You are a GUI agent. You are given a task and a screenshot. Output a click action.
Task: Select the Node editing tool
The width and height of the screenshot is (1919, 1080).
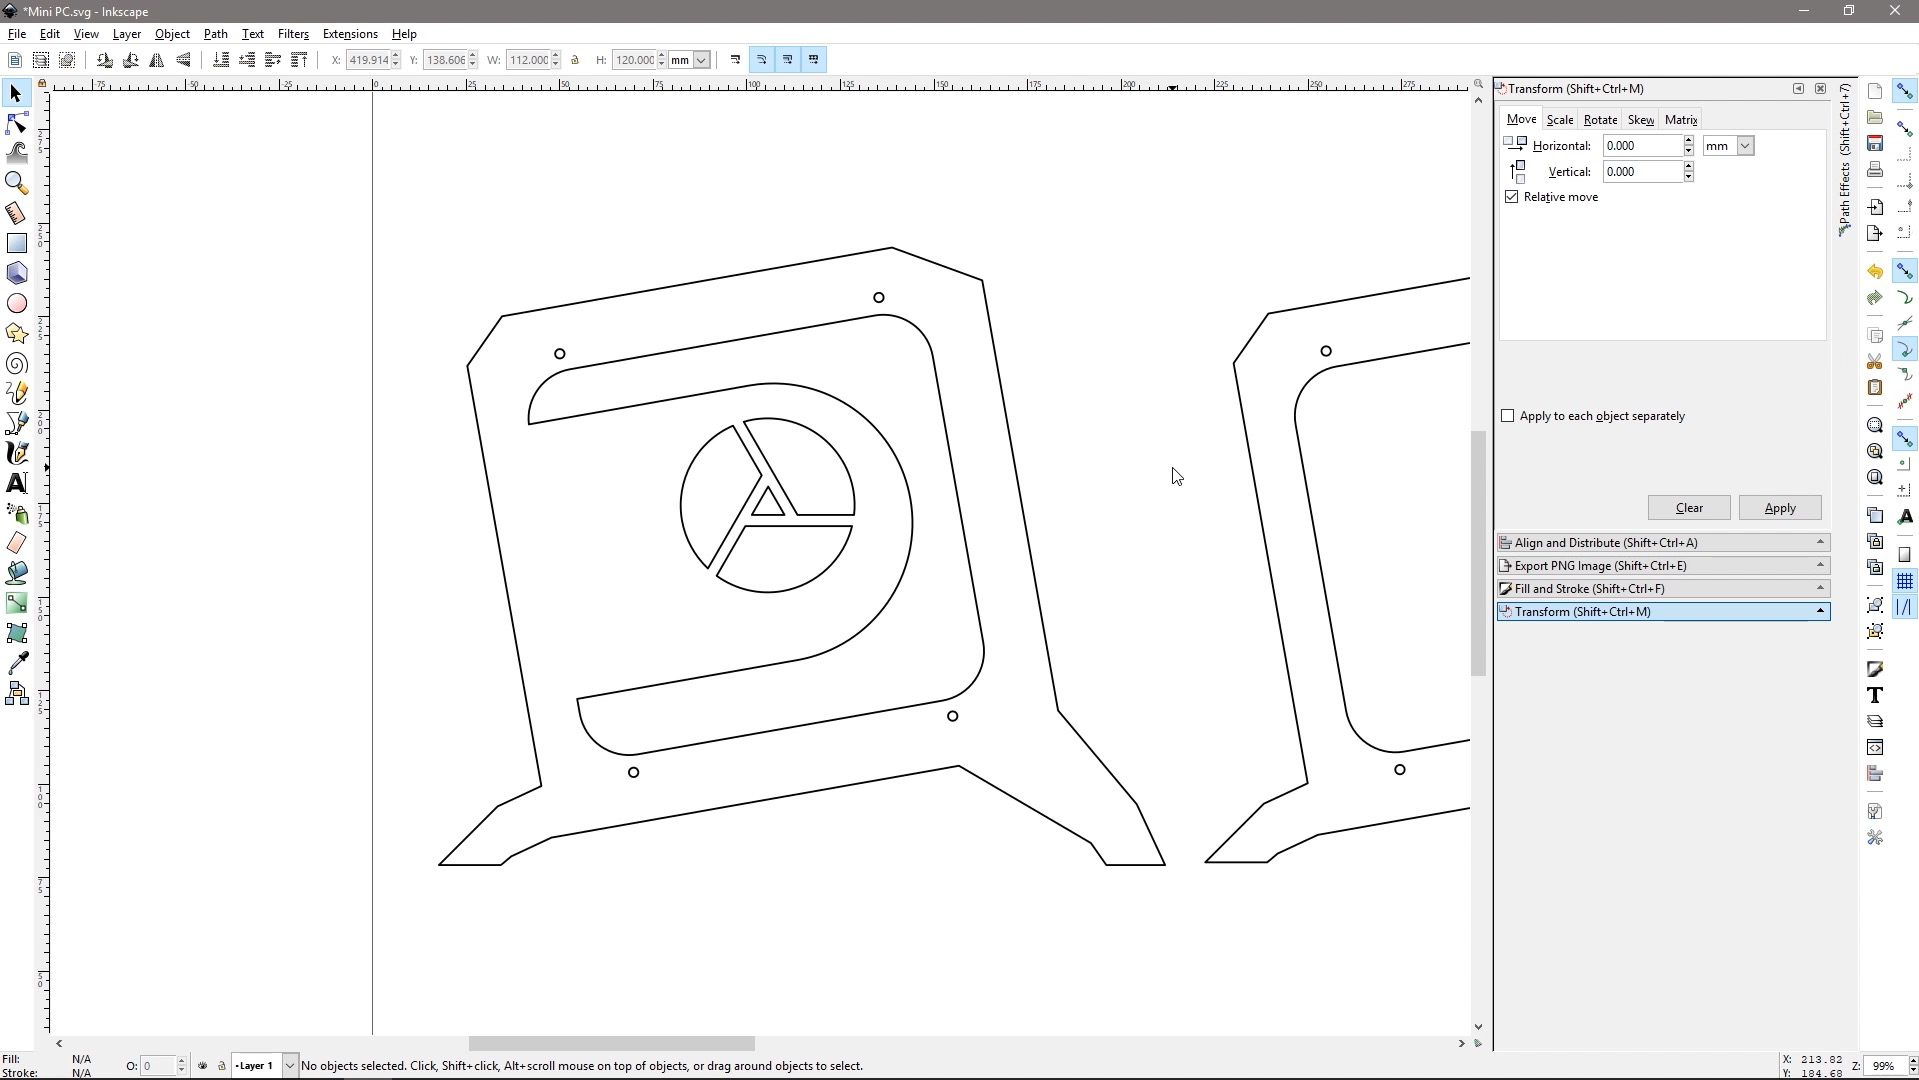pyautogui.click(x=16, y=123)
